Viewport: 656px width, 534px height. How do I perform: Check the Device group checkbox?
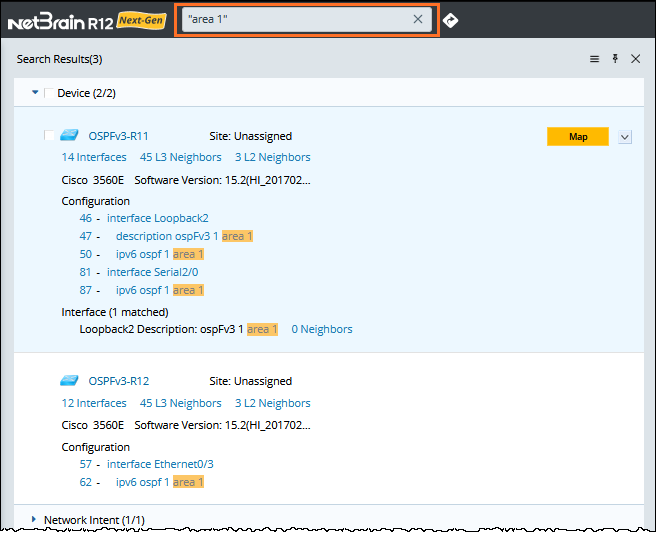[x=50, y=94]
